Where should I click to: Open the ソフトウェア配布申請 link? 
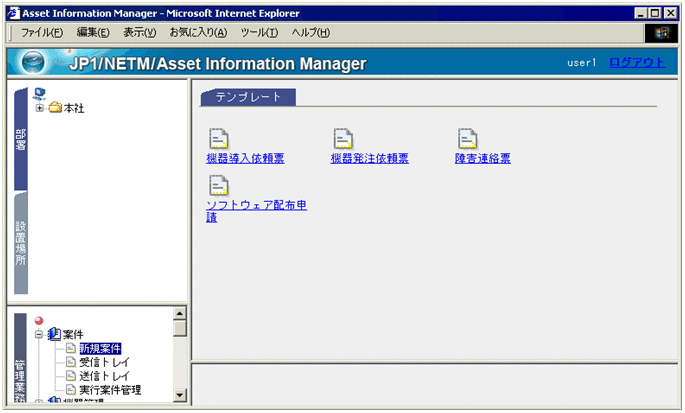coord(256,211)
